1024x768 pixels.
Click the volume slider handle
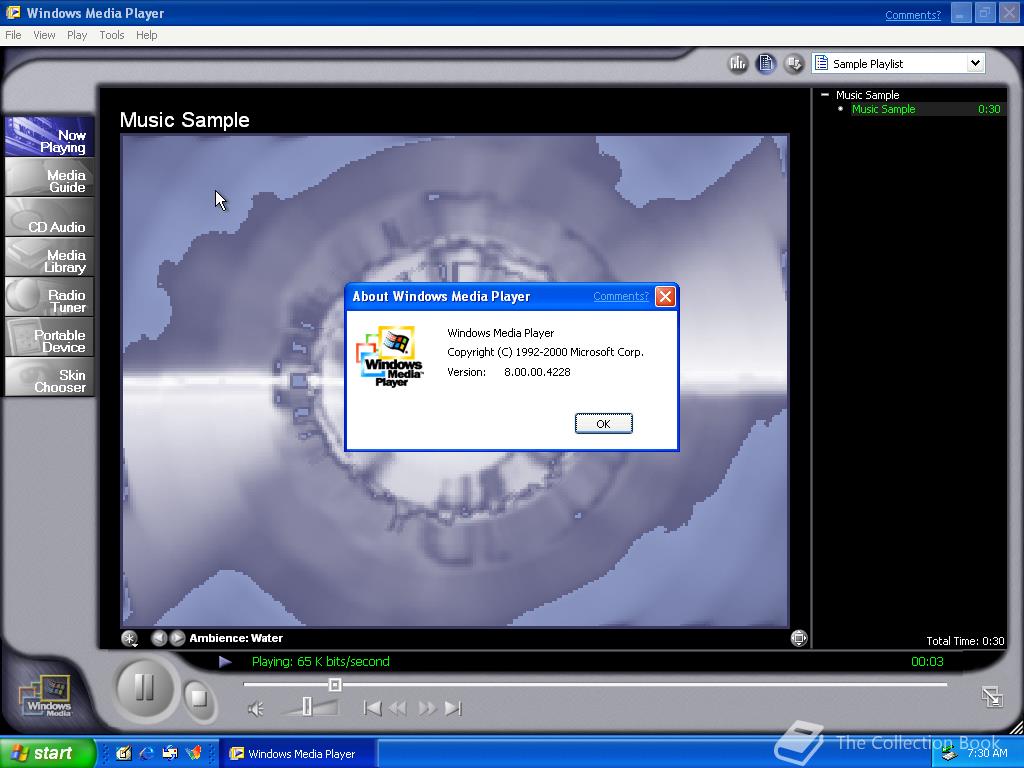(307, 707)
